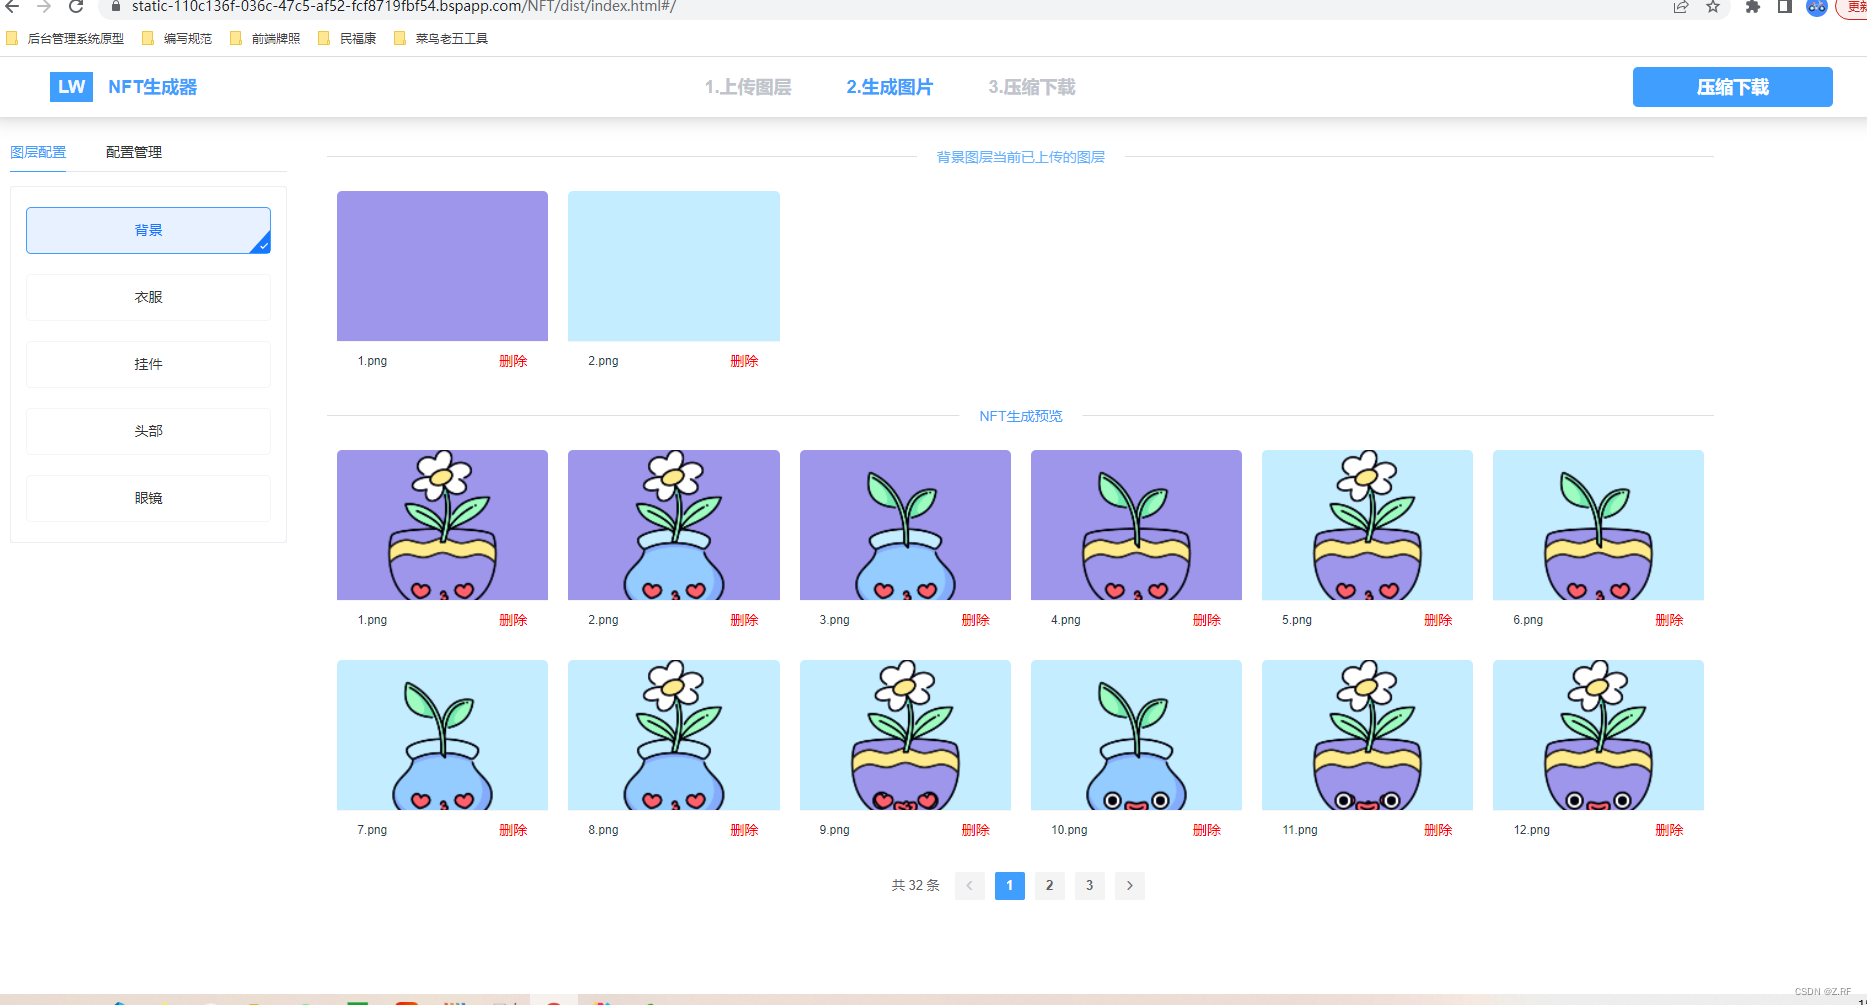
Task: Open the browser extensions puzzle icon
Action: pyautogui.click(x=1751, y=8)
